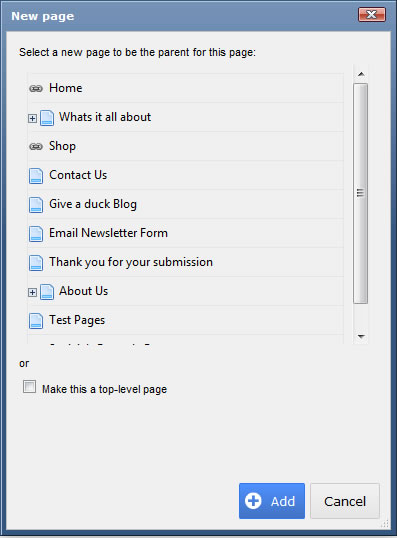The image size is (397, 538).
Task: Choose Email Newsletter Form as parent page
Action: click(108, 233)
